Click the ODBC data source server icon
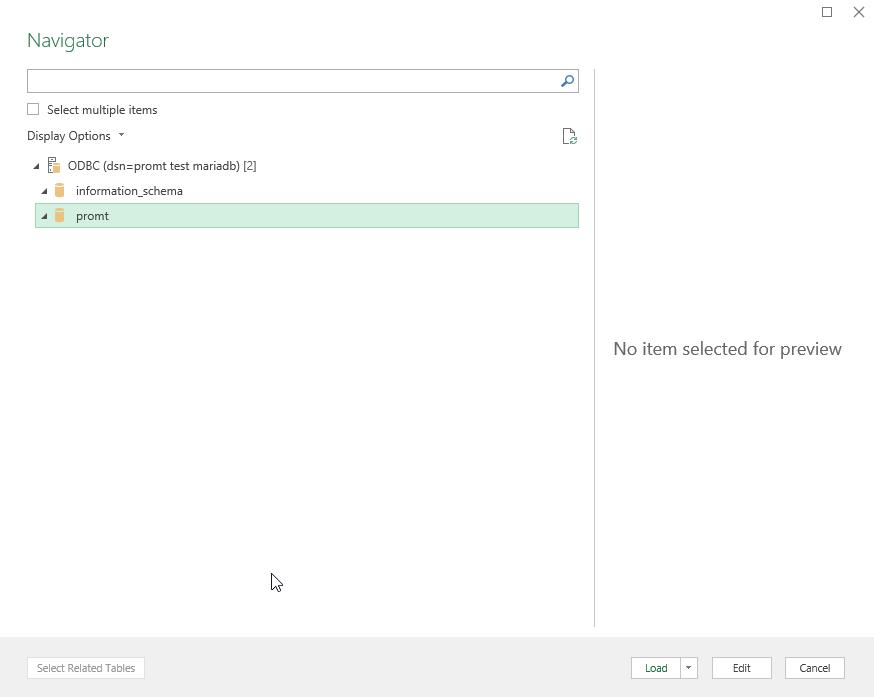The height and width of the screenshot is (697, 874). [54, 166]
